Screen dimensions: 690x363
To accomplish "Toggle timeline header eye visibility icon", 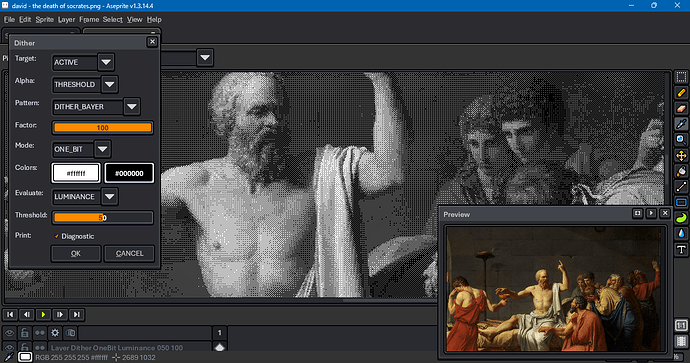I will click(9, 333).
